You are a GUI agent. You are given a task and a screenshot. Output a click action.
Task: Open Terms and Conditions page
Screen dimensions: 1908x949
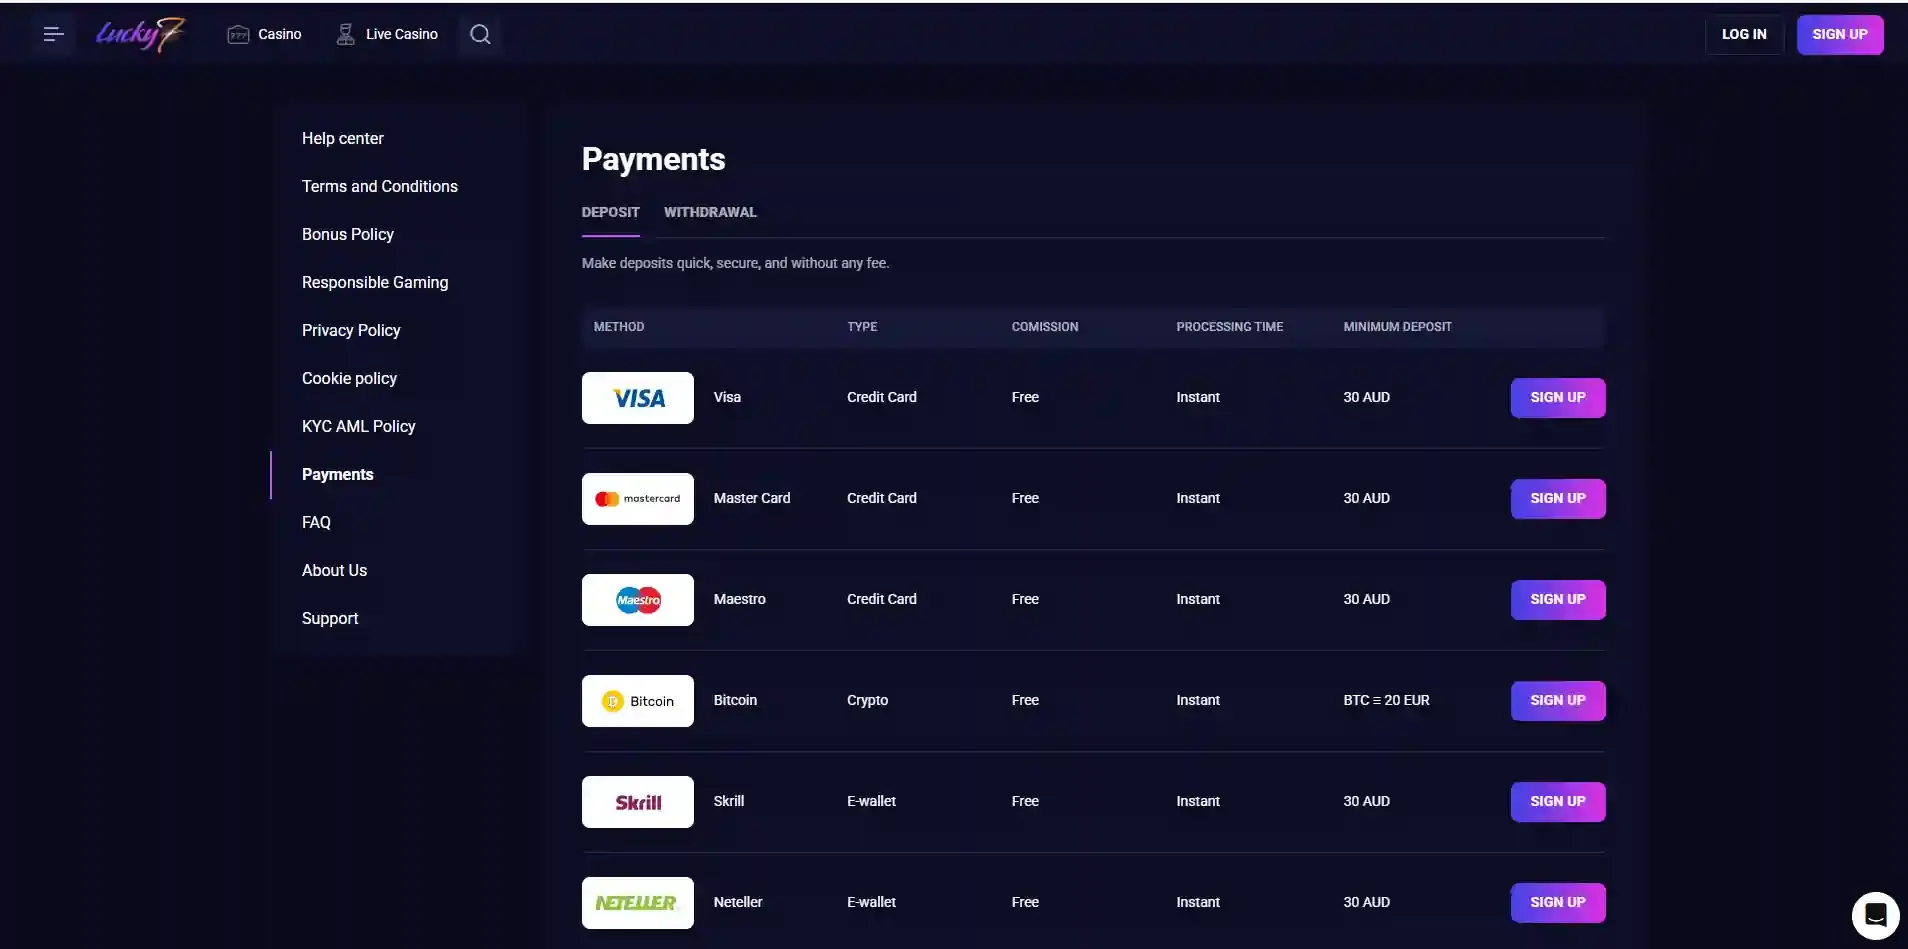click(379, 186)
